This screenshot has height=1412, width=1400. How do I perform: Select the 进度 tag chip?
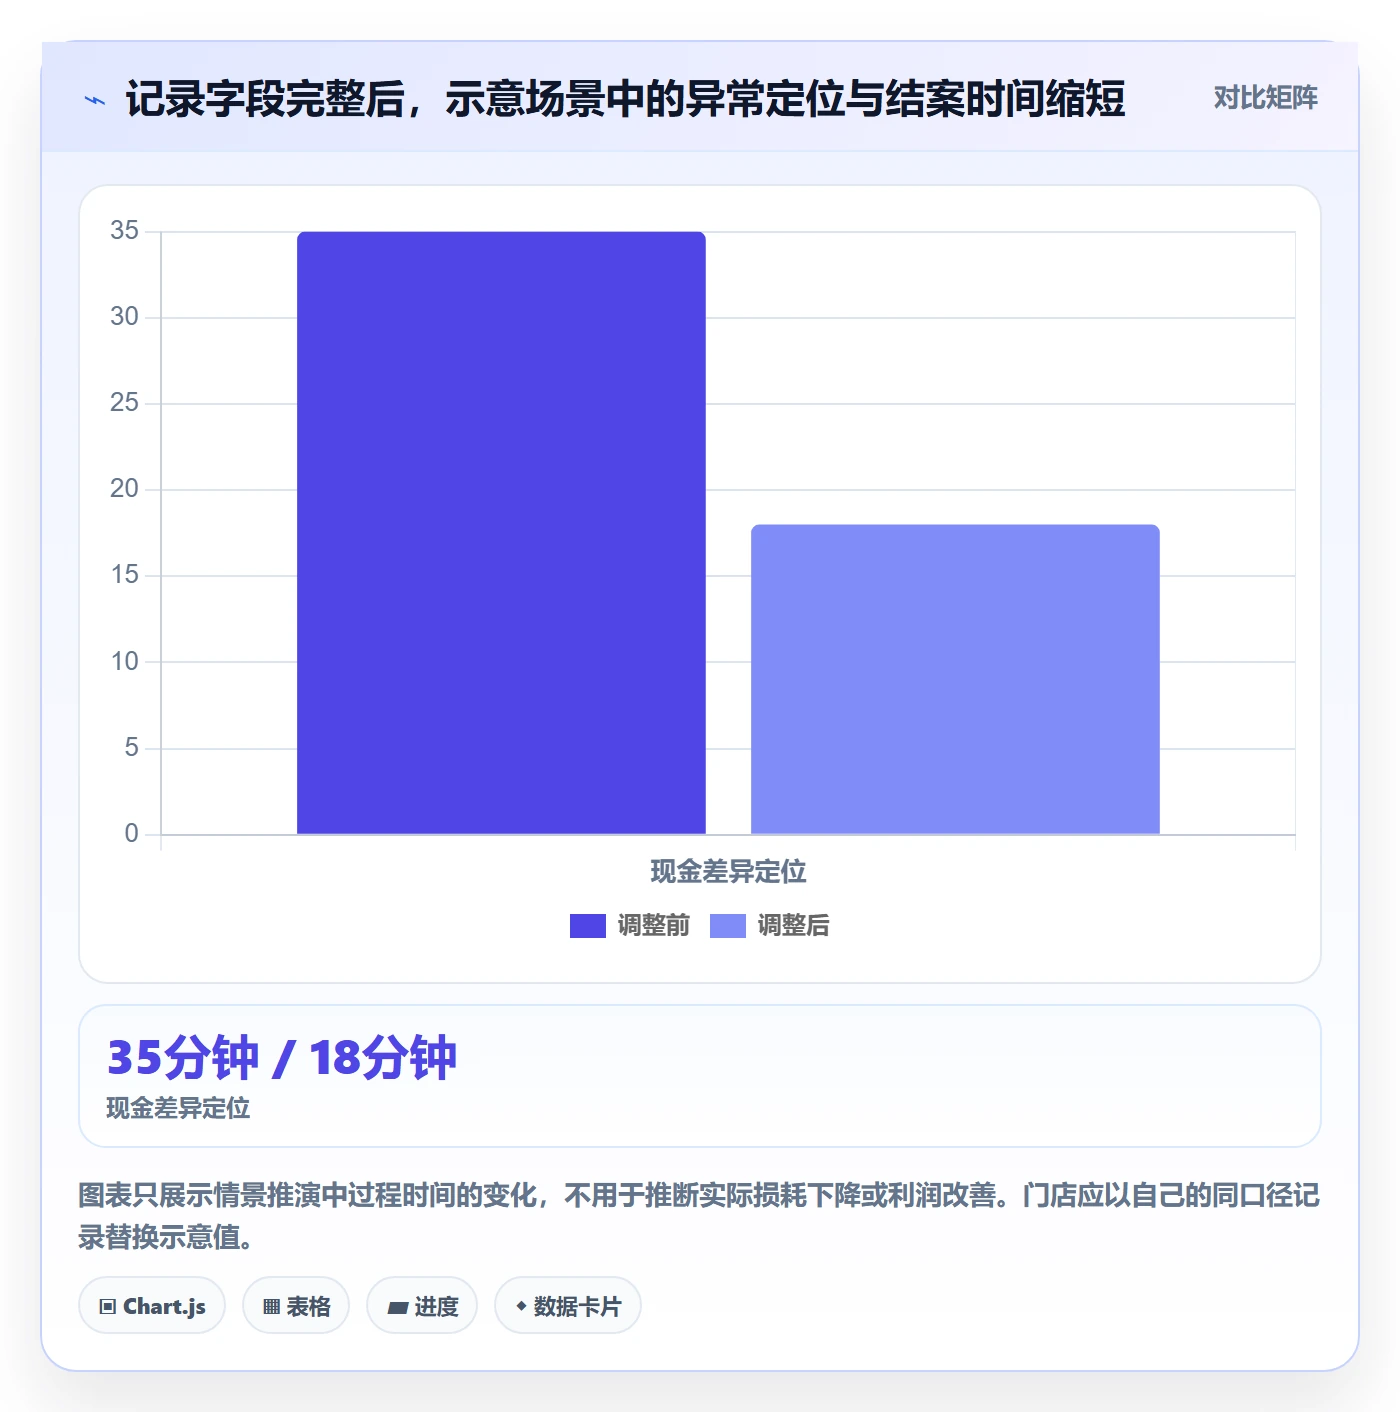click(x=422, y=1306)
